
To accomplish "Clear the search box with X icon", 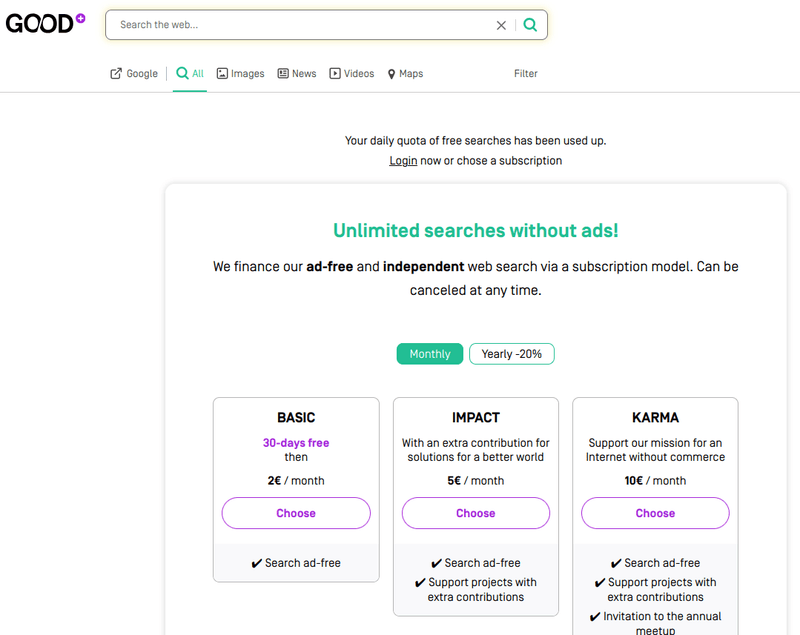I will (x=501, y=25).
